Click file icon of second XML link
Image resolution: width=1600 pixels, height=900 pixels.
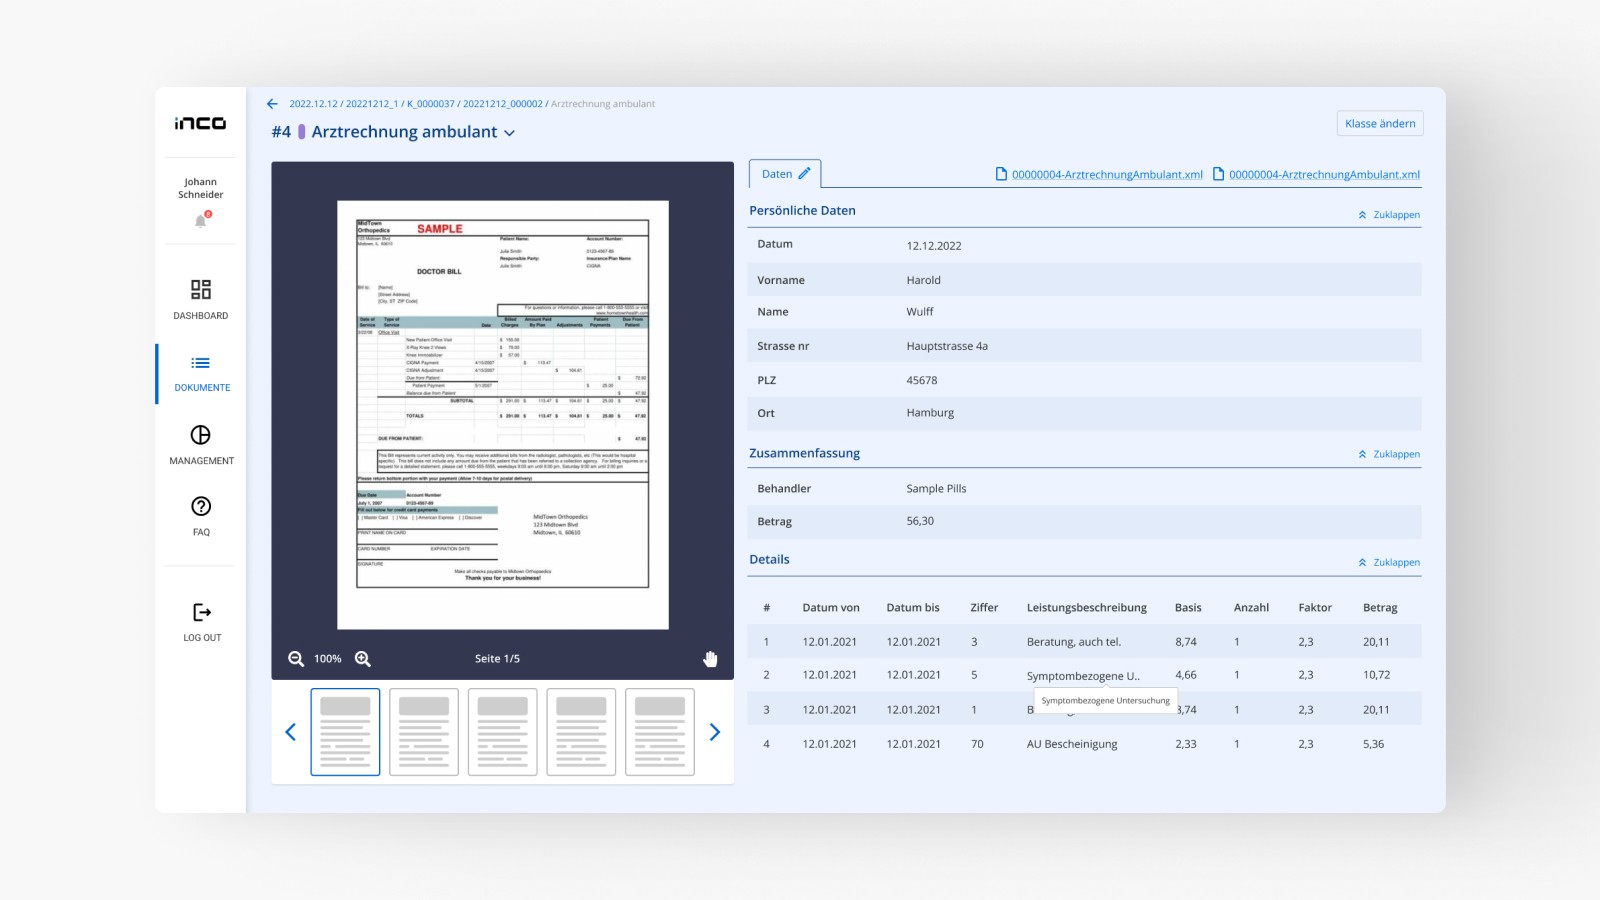coord(1218,174)
